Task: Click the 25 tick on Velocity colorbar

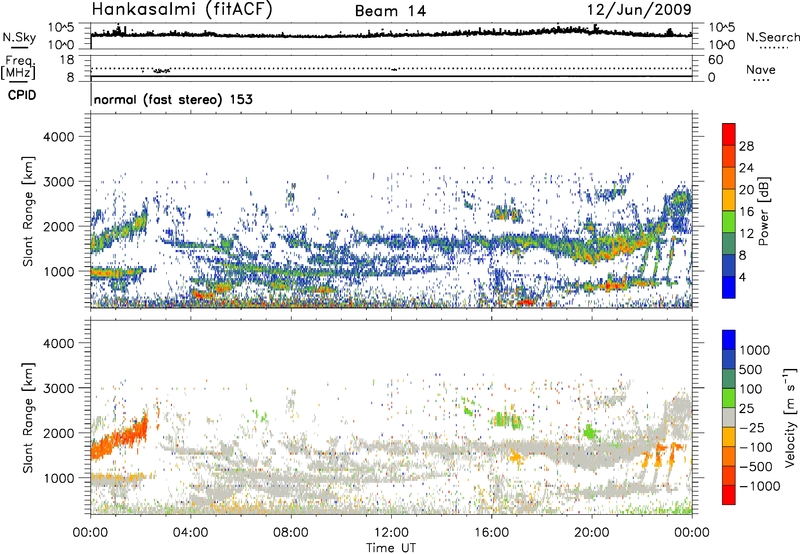Action: click(x=746, y=408)
